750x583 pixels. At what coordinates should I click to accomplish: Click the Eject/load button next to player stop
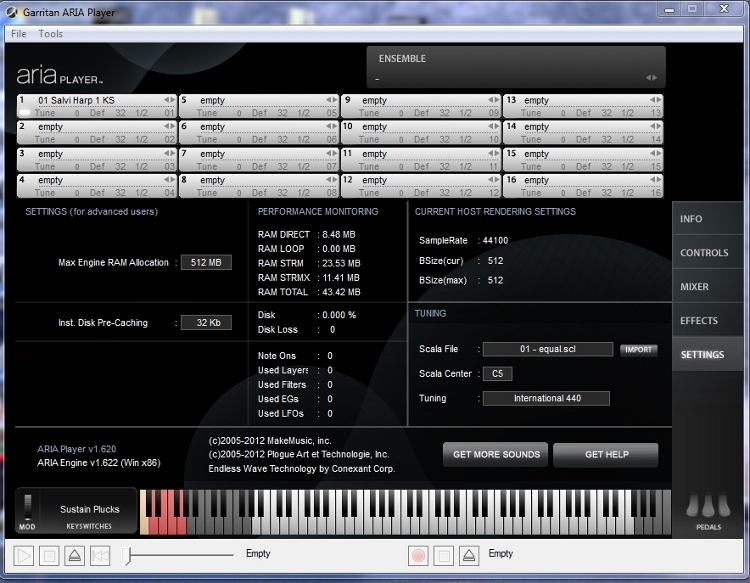tap(75, 556)
